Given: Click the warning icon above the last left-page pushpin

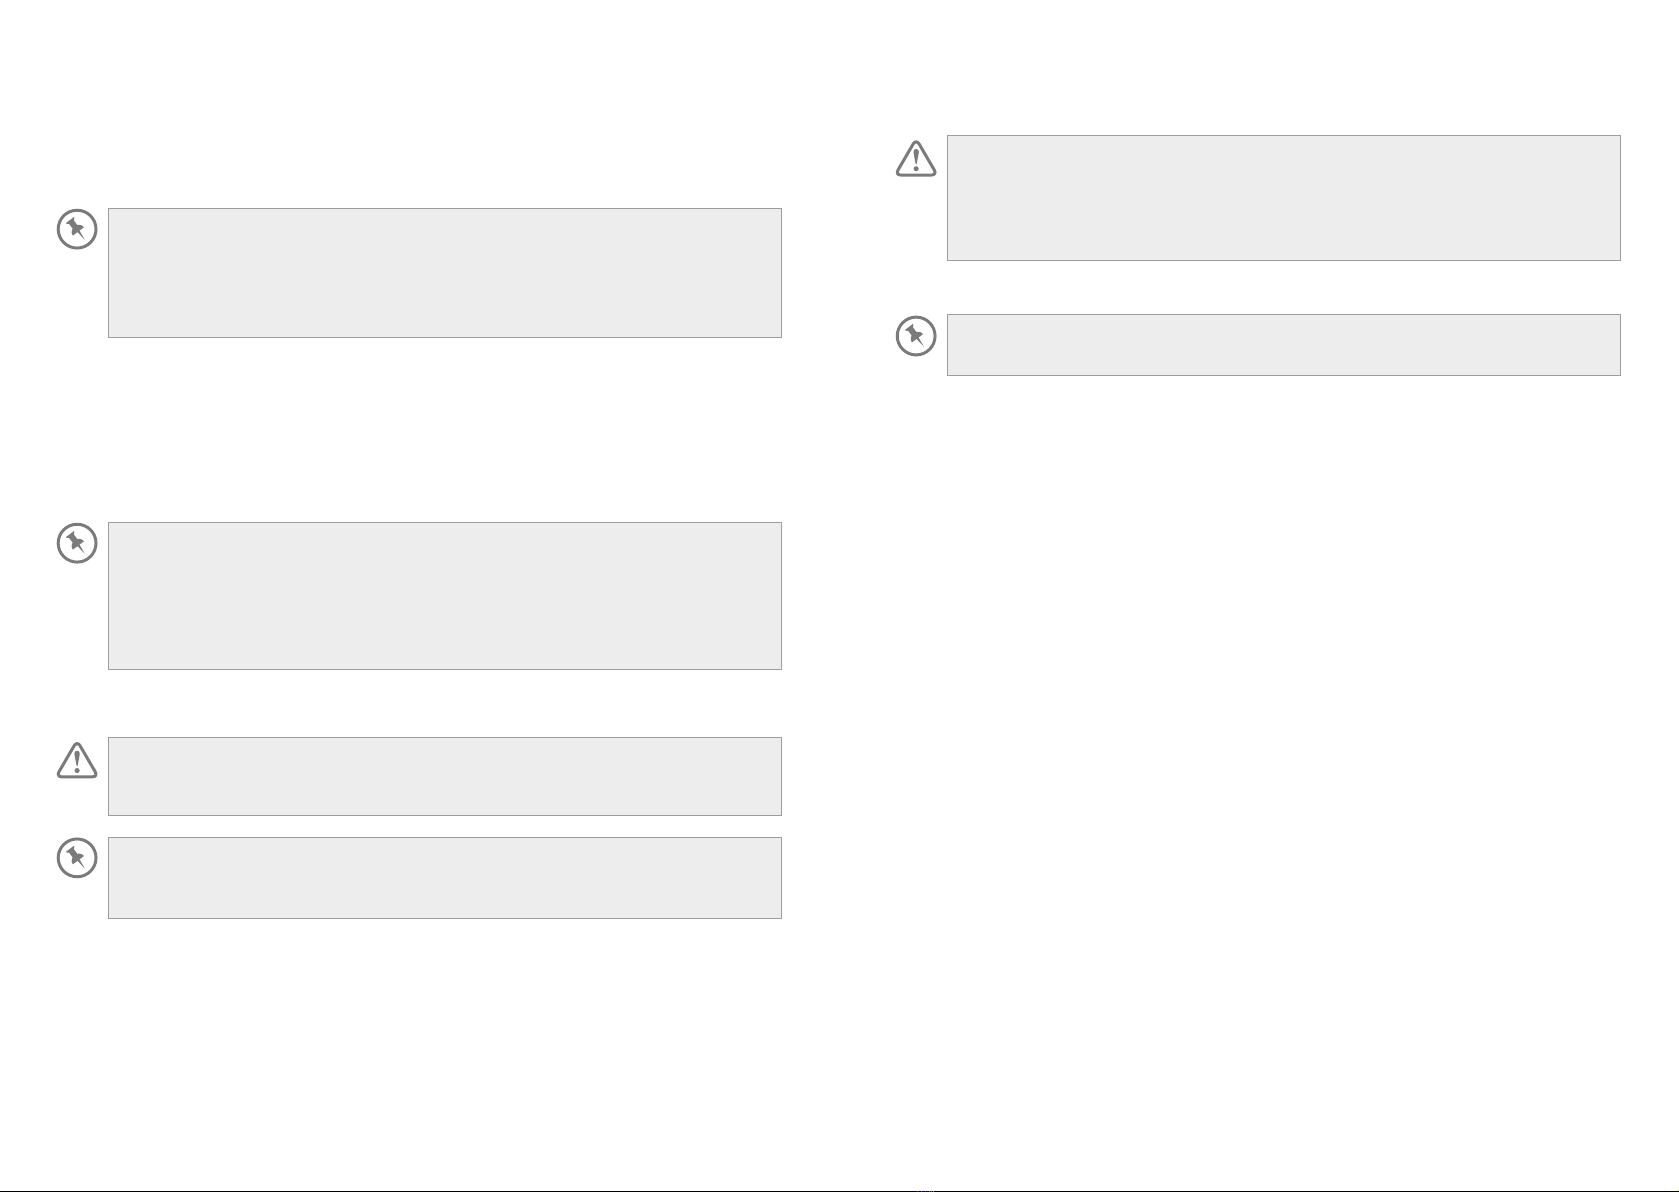Looking at the screenshot, I should click(x=77, y=761).
